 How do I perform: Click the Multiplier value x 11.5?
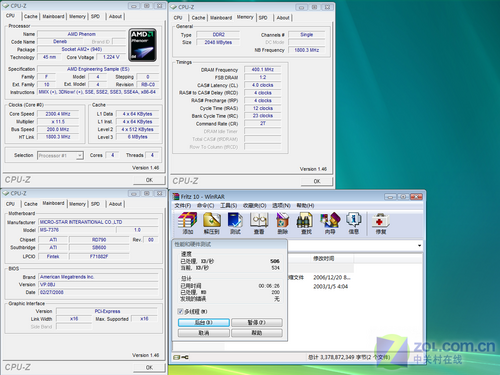tap(58, 122)
